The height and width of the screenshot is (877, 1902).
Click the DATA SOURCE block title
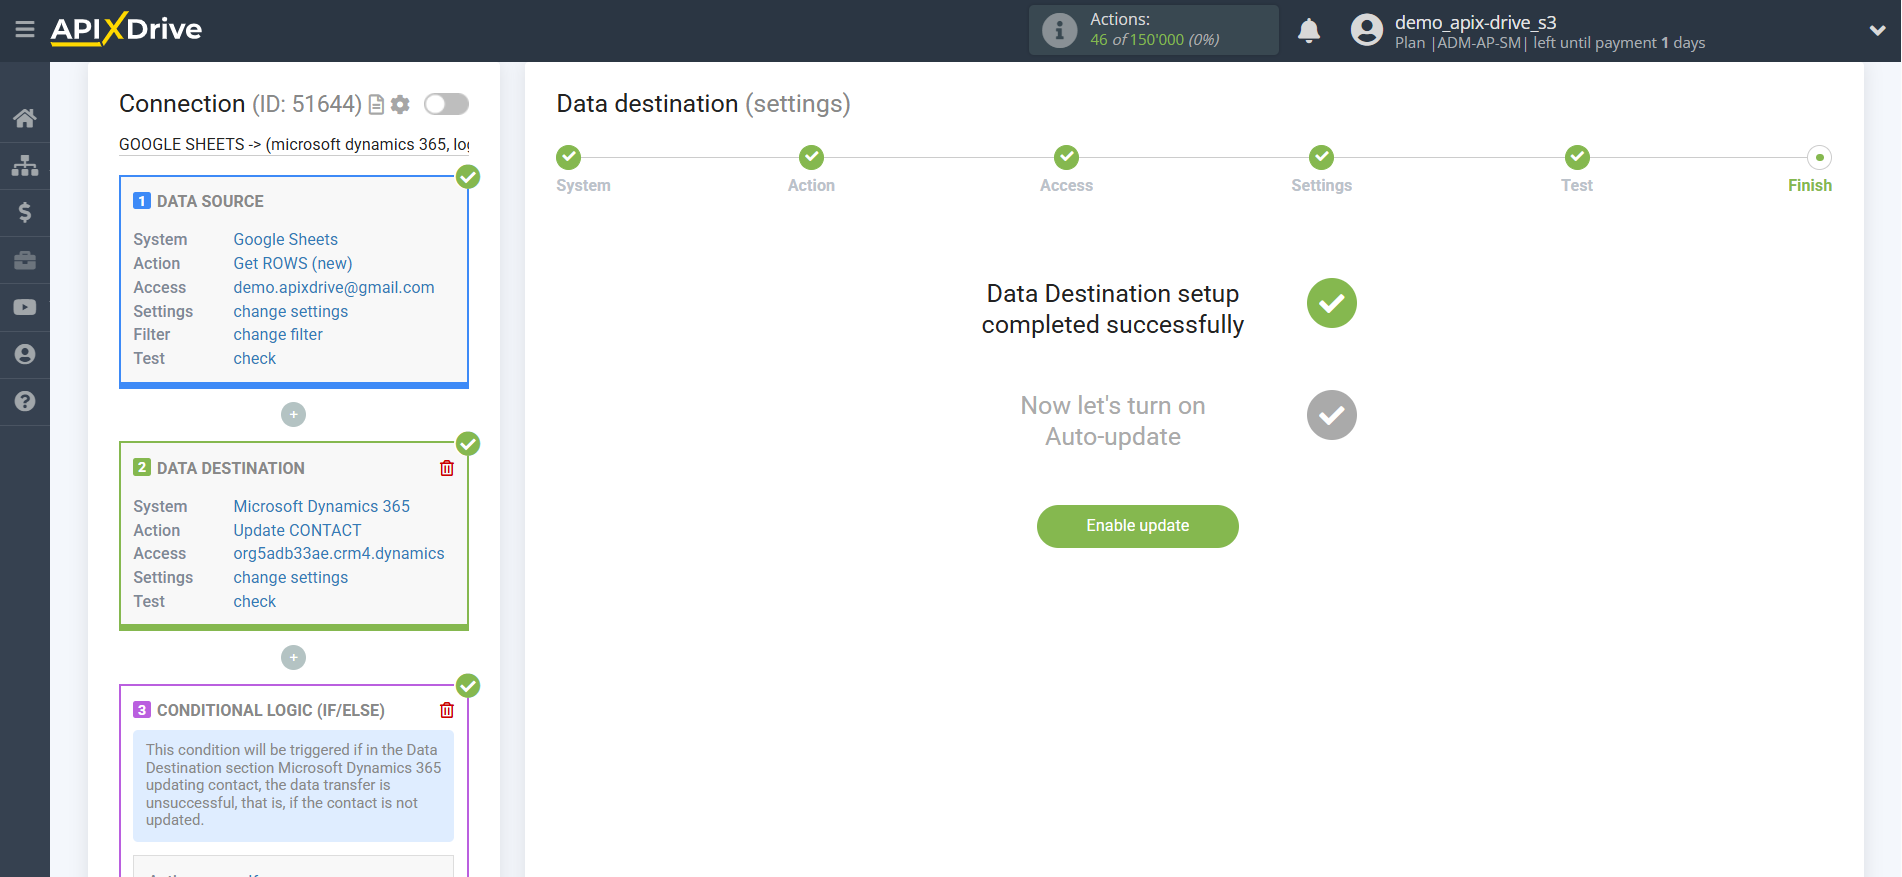pyautogui.click(x=210, y=201)
